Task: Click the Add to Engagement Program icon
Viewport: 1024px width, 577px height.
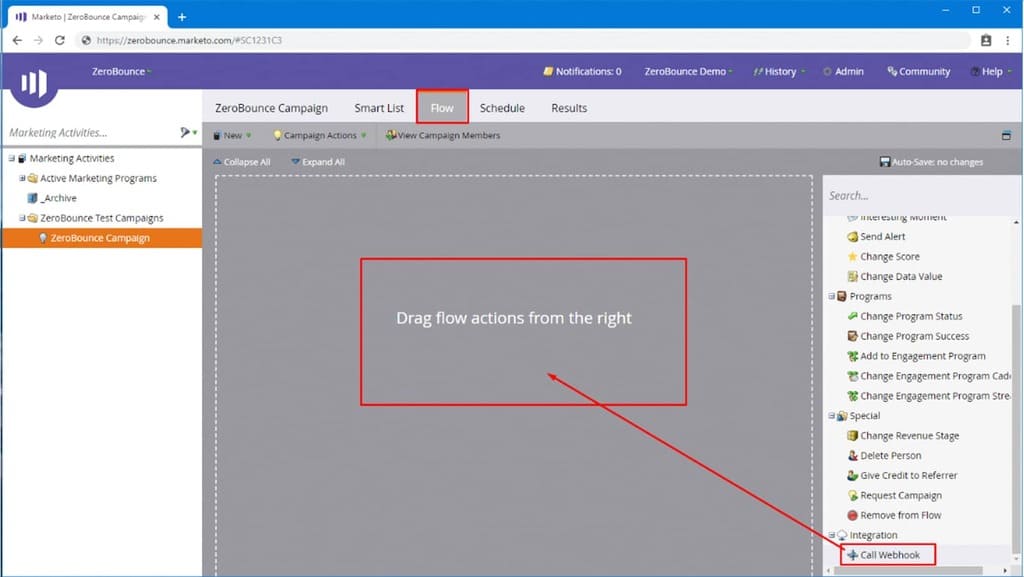Action: (x=852, y=356)
